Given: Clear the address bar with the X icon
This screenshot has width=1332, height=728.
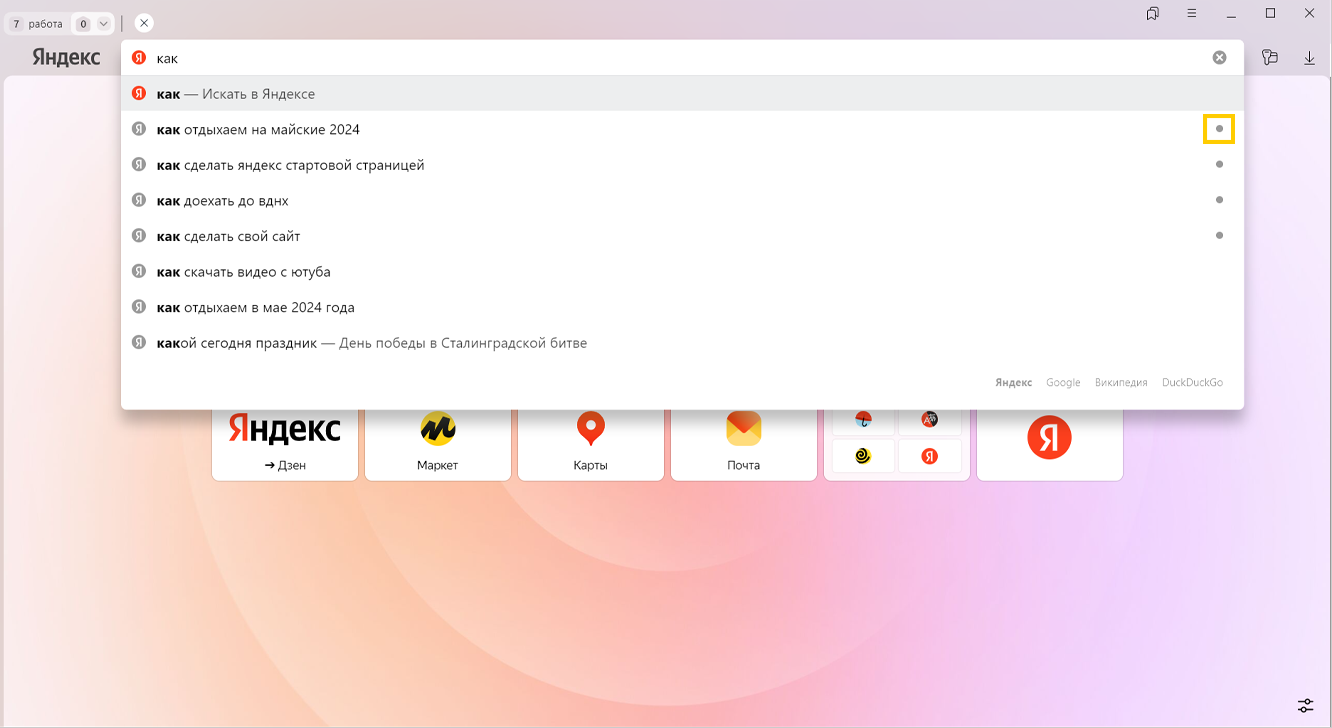Looking at the screenshot, I should click(x=1219, y=58).
